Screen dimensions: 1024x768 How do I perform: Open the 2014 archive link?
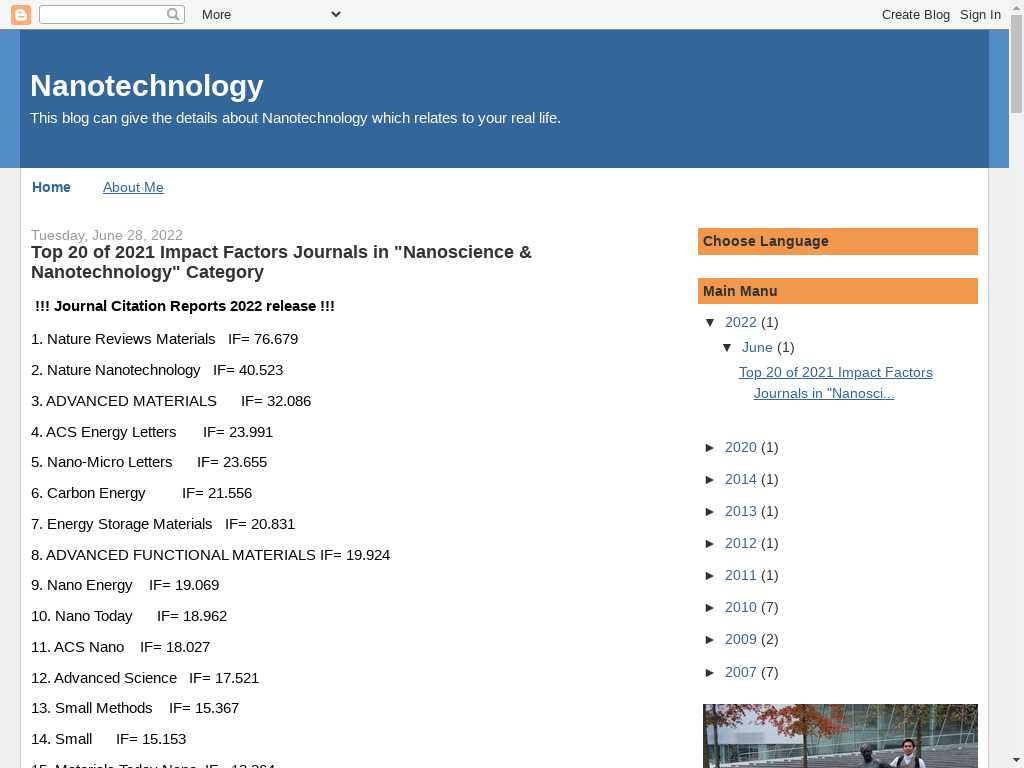(741, 479)
